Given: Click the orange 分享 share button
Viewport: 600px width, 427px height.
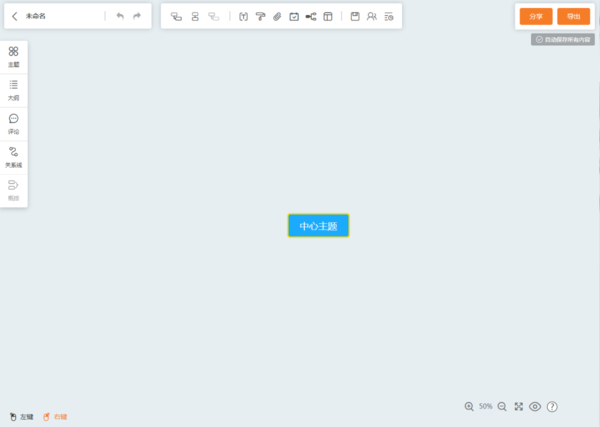Looking at the screenshot, I should [x=536, y=16].
